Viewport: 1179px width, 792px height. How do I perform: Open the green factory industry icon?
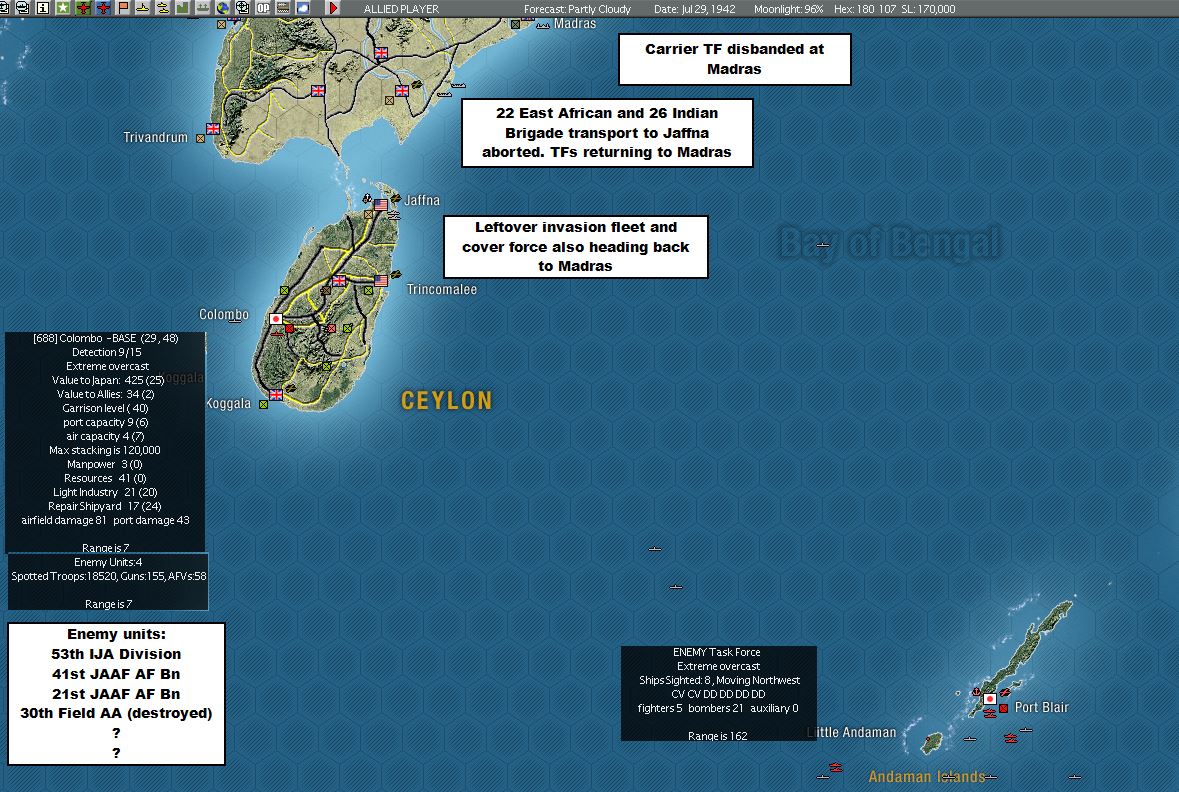pos(183,8)
